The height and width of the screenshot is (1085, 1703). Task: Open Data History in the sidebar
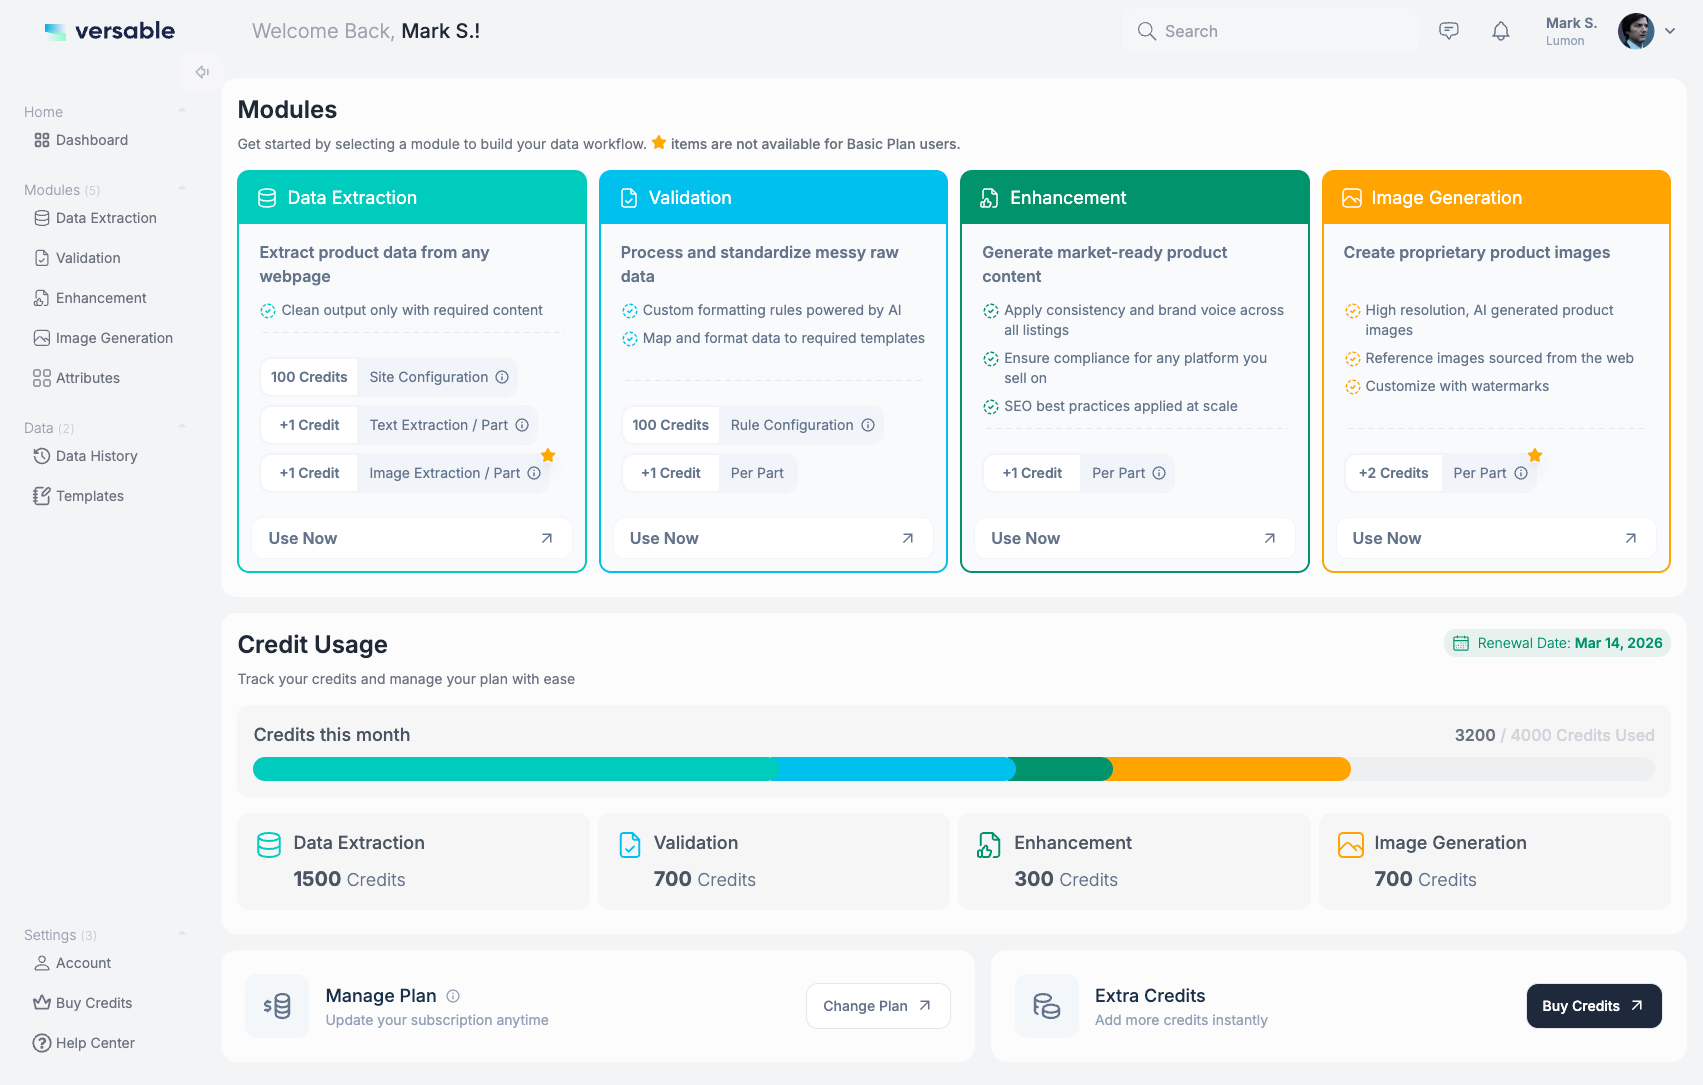point(96,456)
